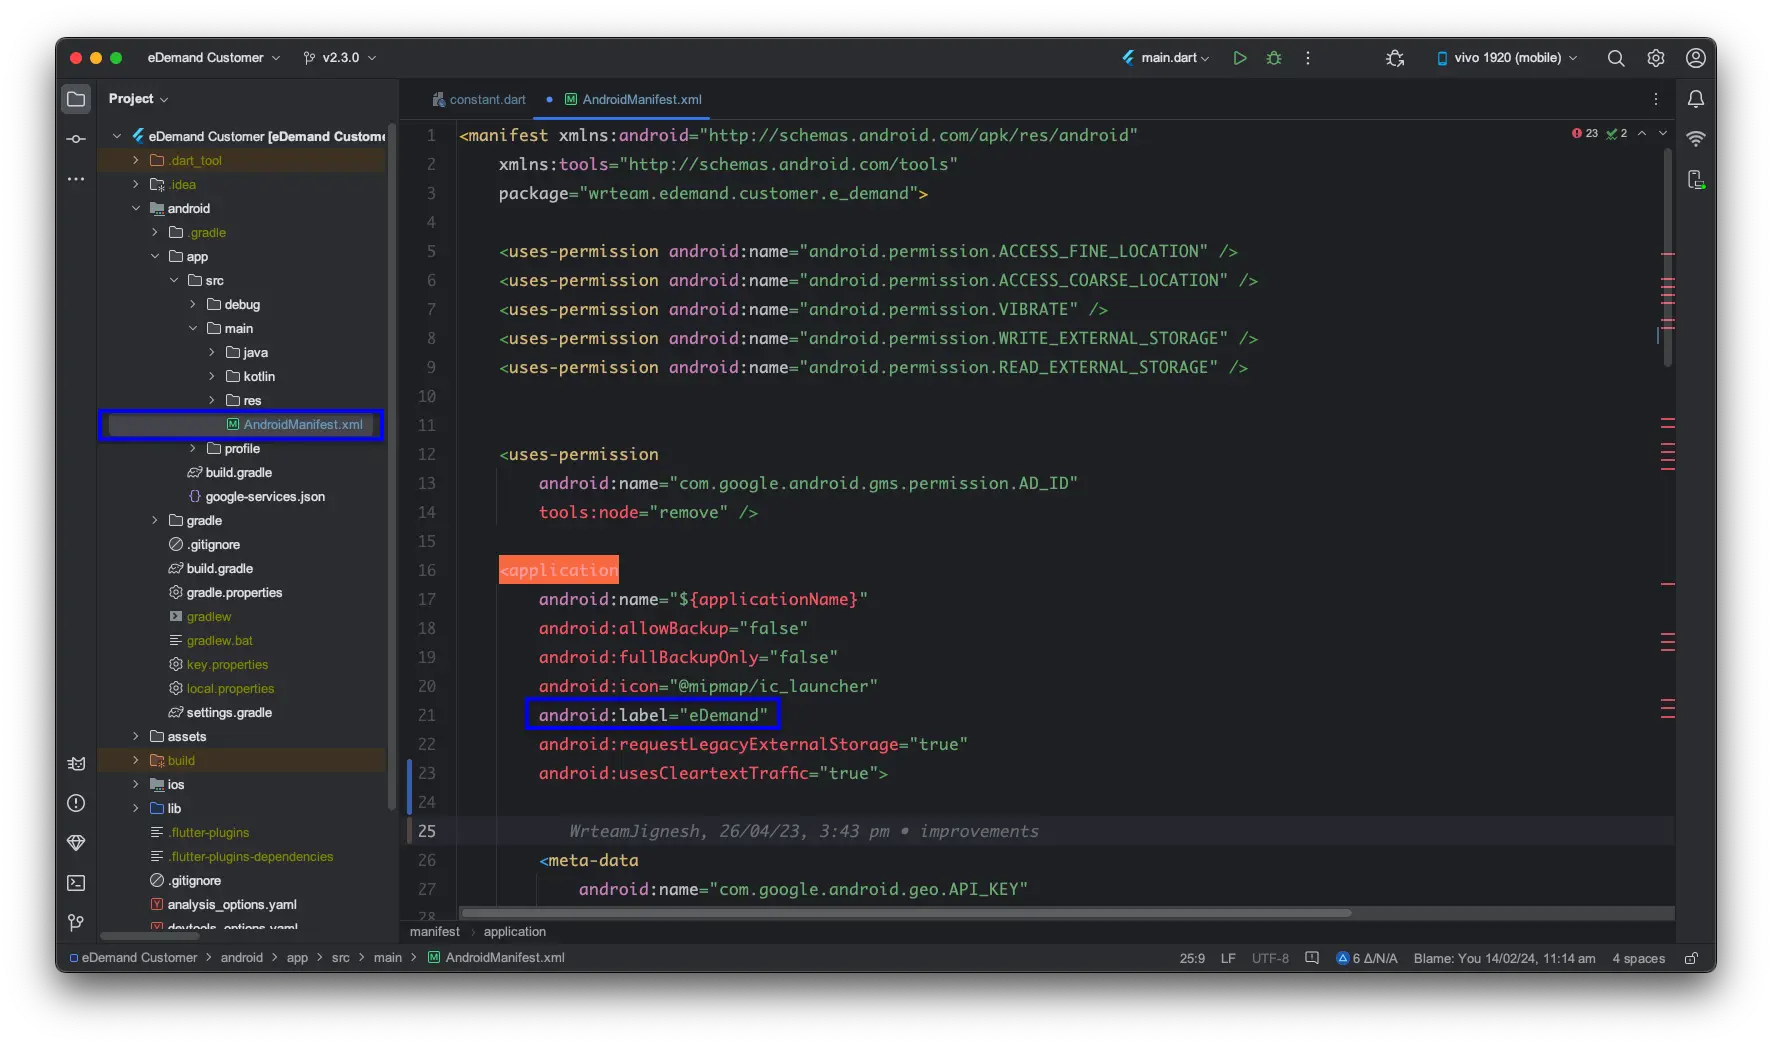Open the Commit tool window icon
Viewport: 1772px width, 1046px height.
pos(76,139)
